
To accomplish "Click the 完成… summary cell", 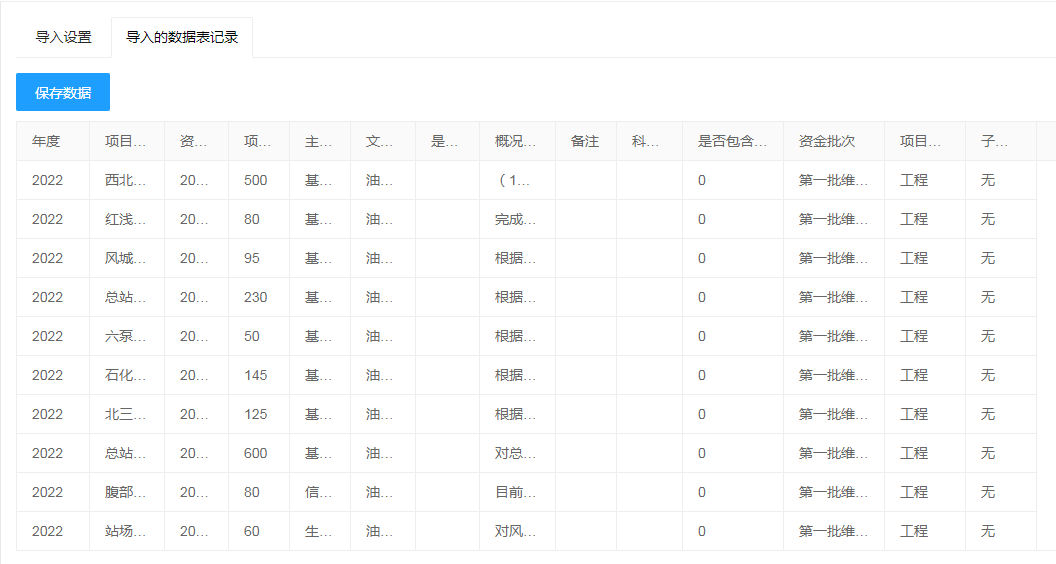I will (x=517, y=220).
